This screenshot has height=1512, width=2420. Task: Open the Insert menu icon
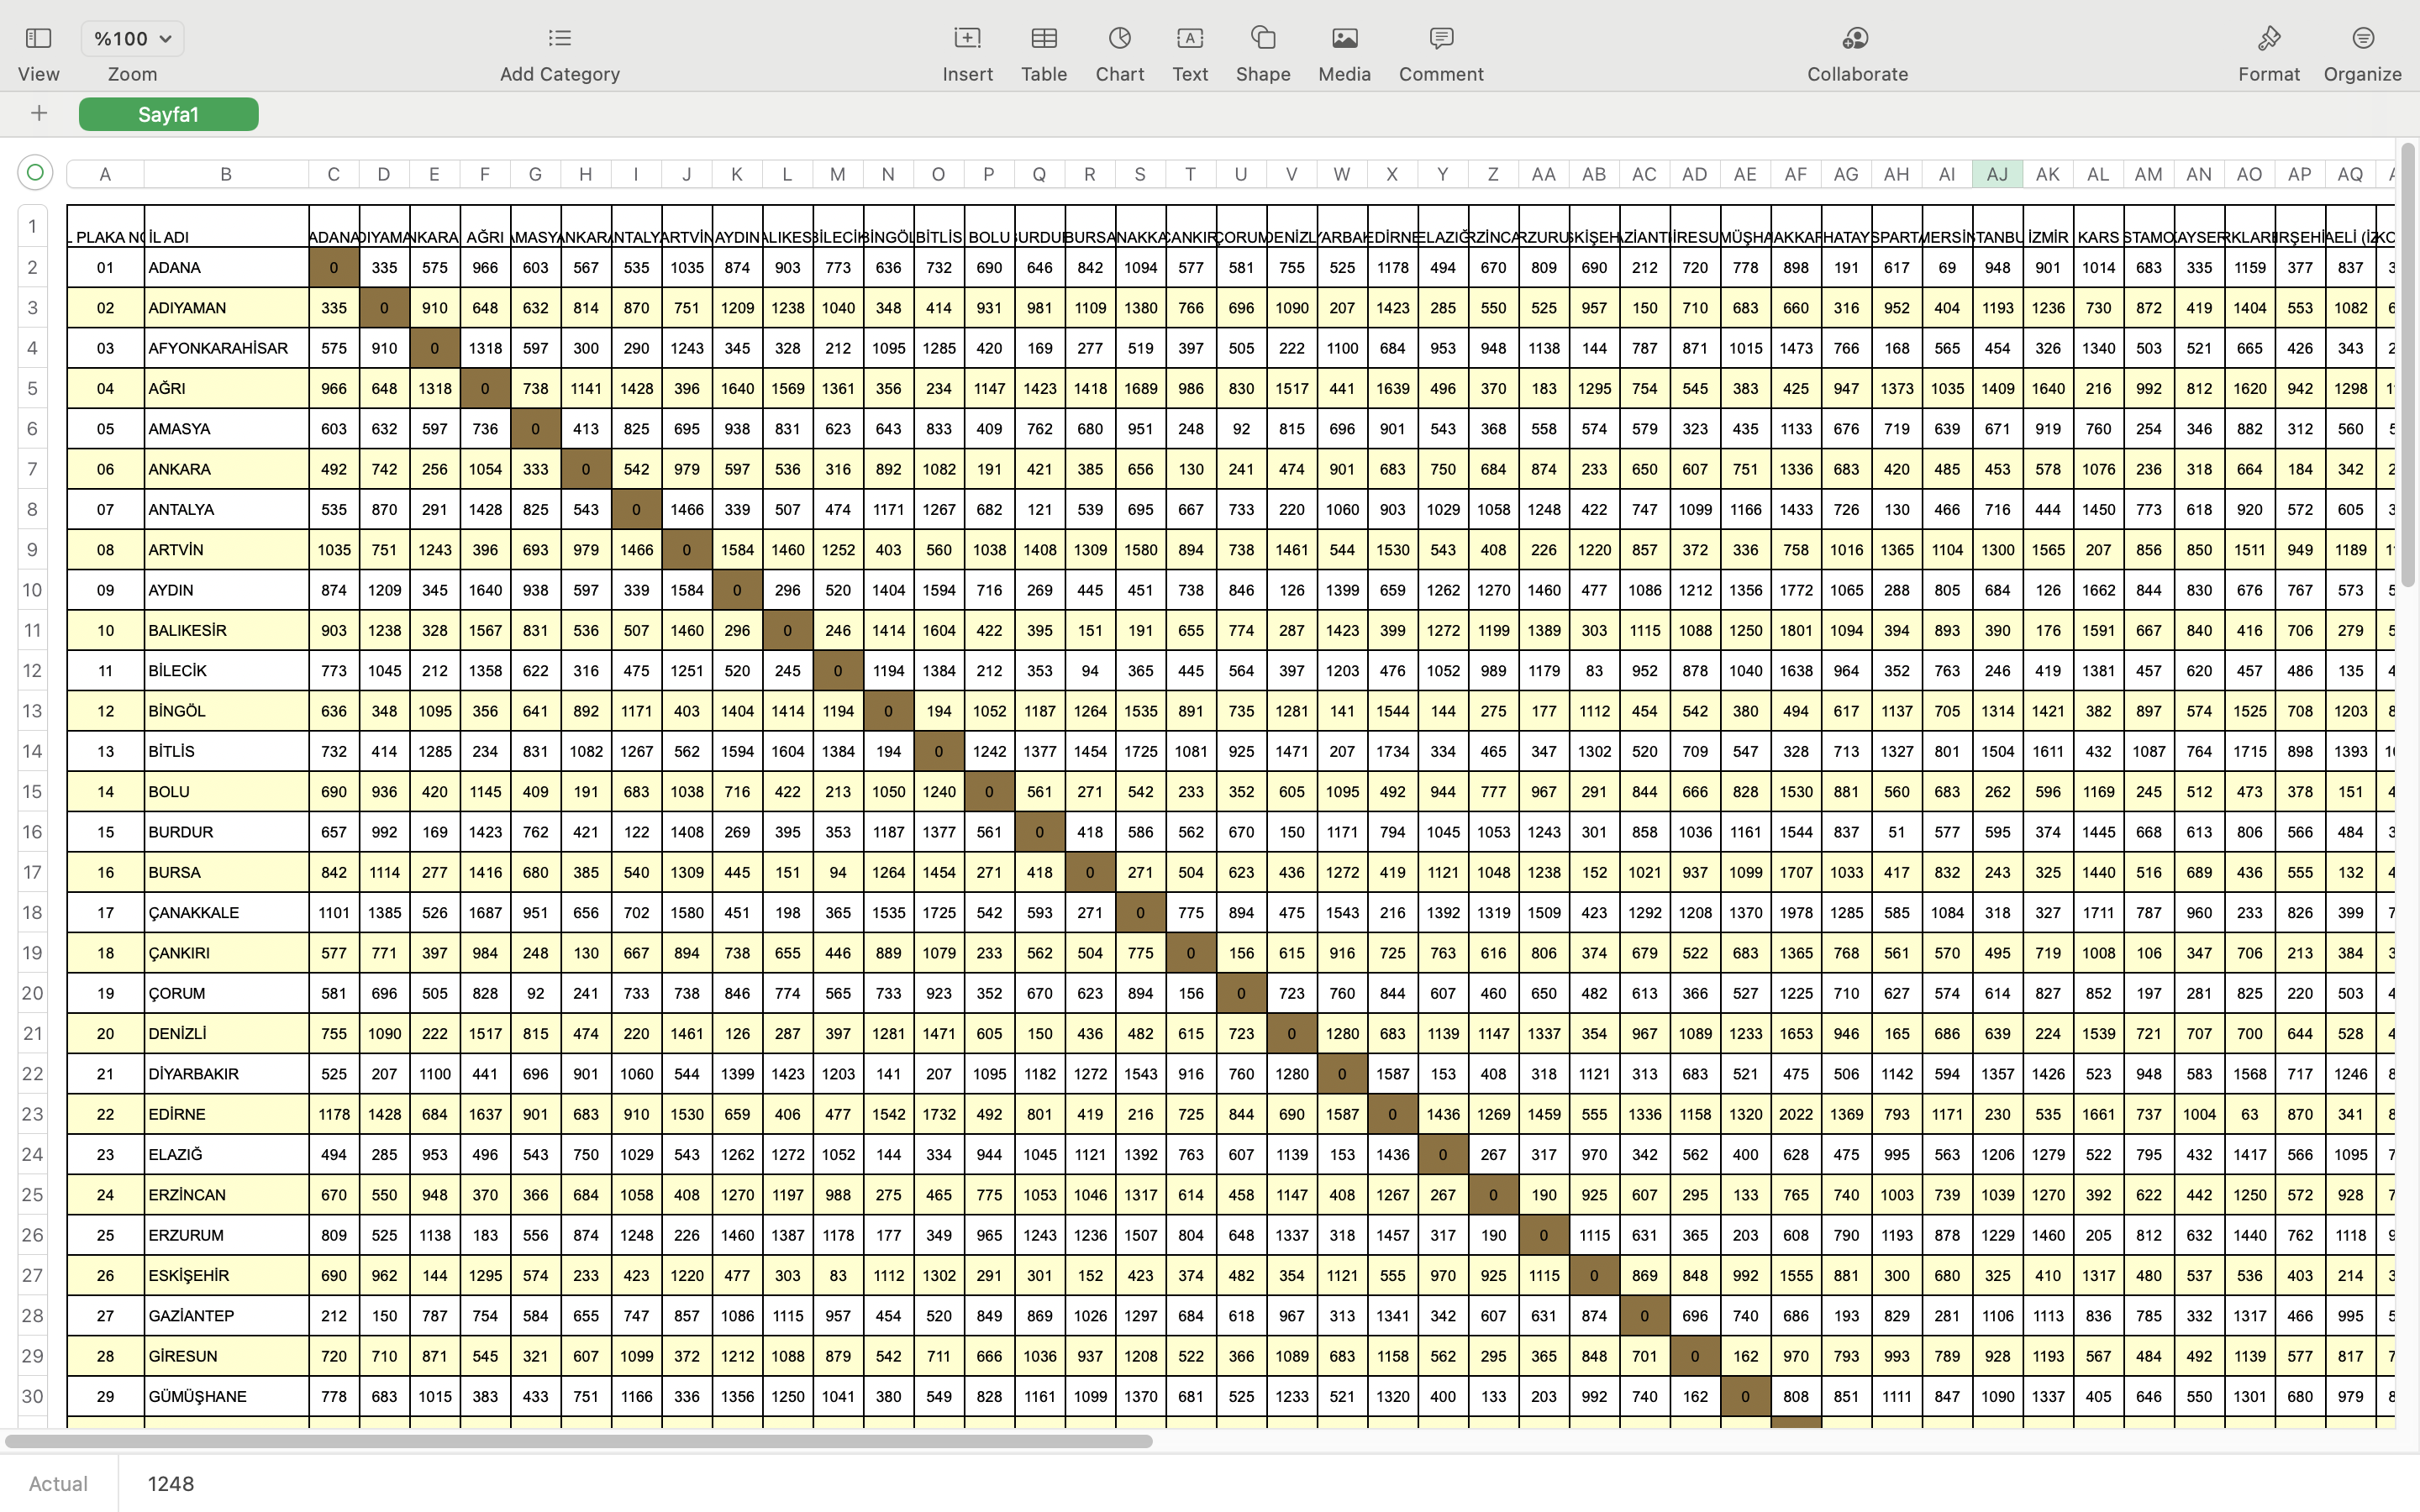[x=967, y=38]
